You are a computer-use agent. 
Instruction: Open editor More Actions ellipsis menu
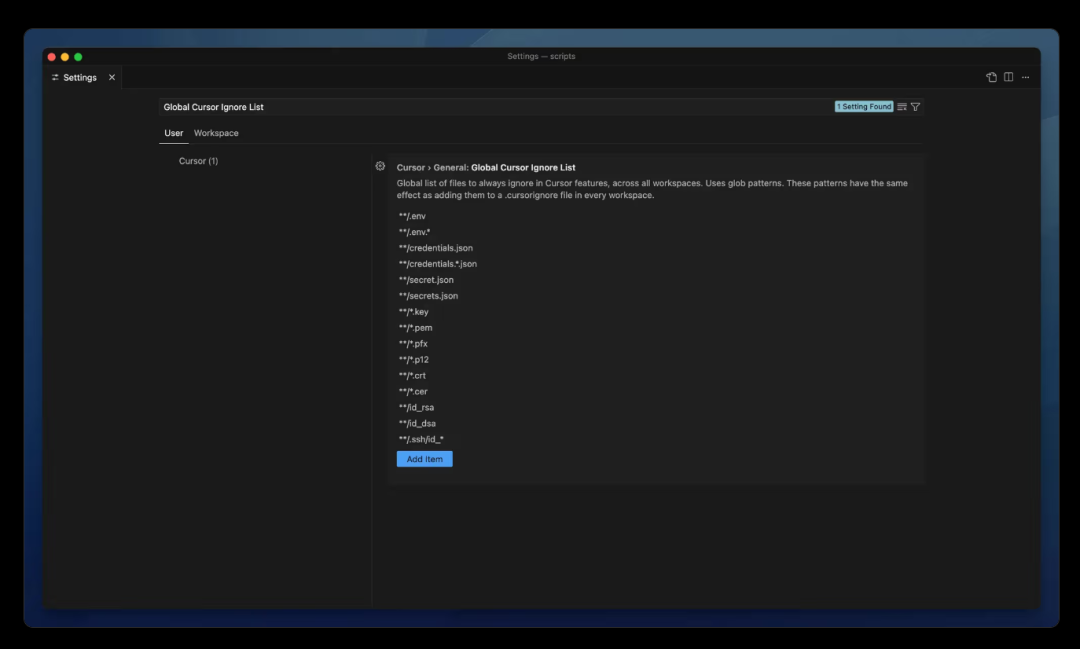point(1026,77)
